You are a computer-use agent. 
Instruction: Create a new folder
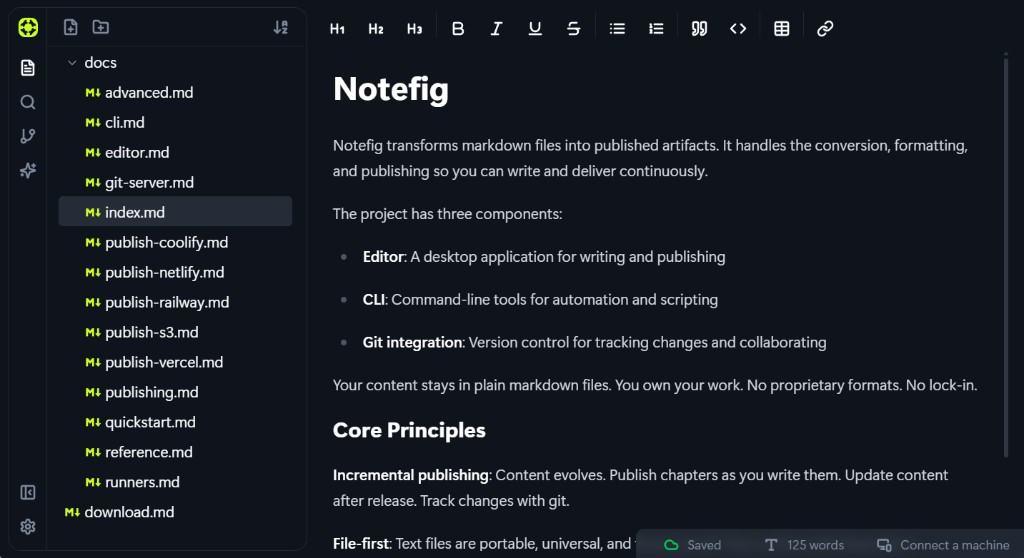(x=101, y=27)
